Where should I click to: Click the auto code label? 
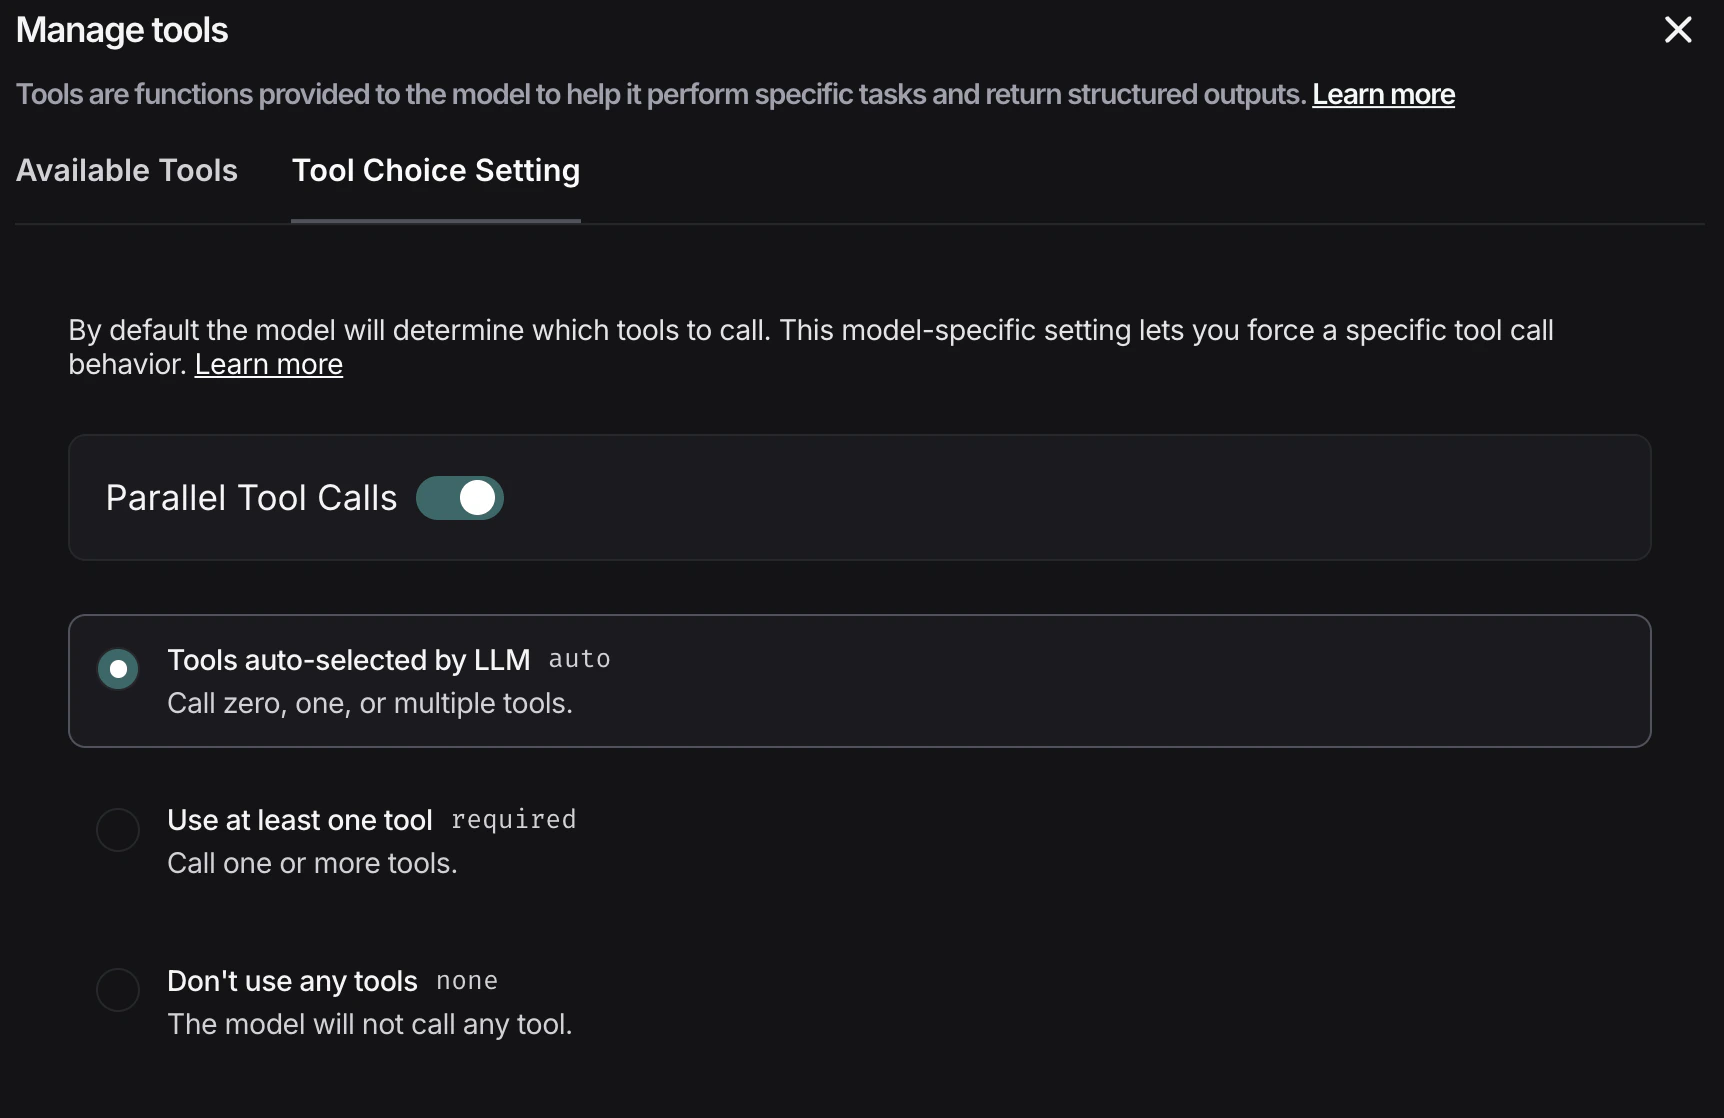580,659
